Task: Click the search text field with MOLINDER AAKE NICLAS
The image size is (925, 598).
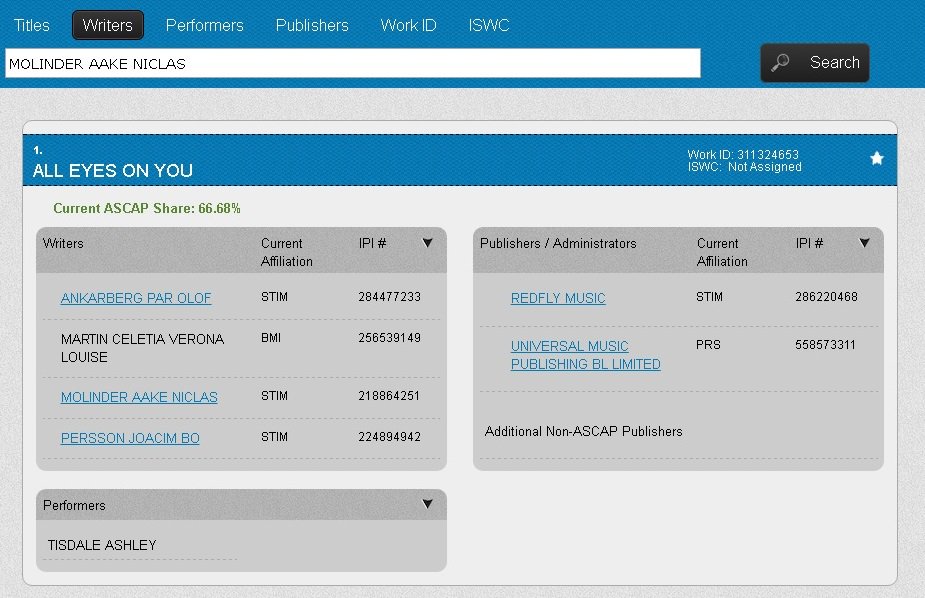Action: tap(353, 63)
